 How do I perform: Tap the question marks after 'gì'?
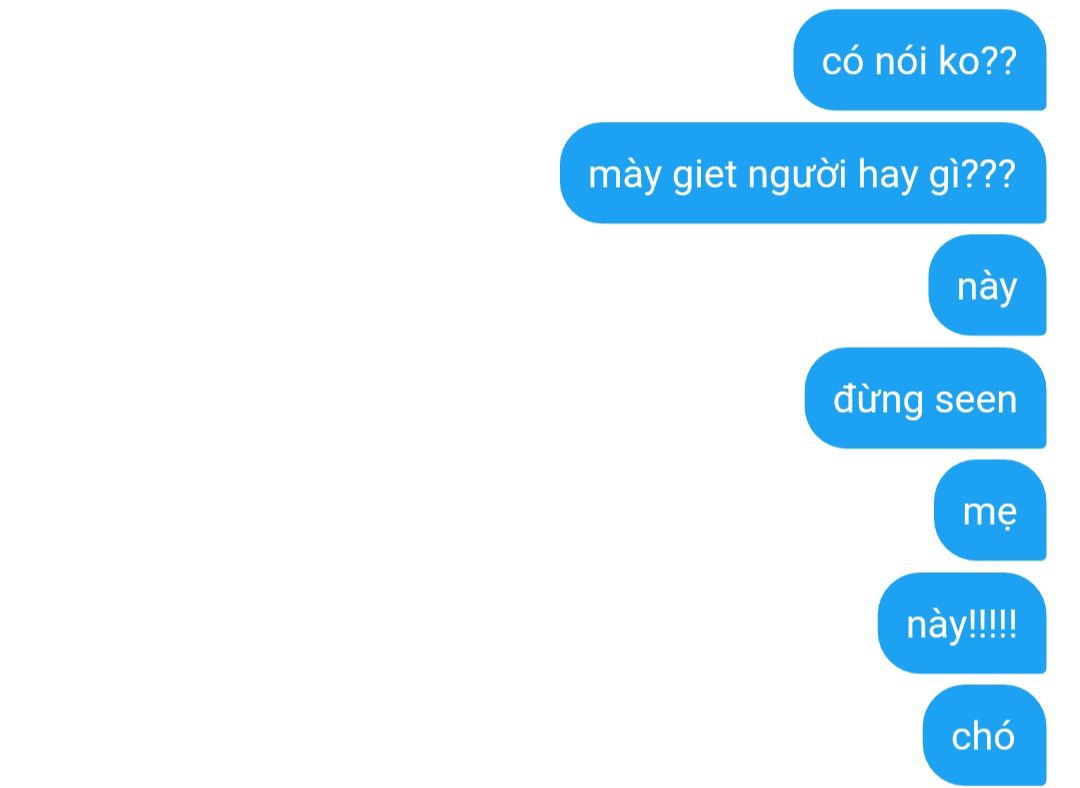click(988, 174)
